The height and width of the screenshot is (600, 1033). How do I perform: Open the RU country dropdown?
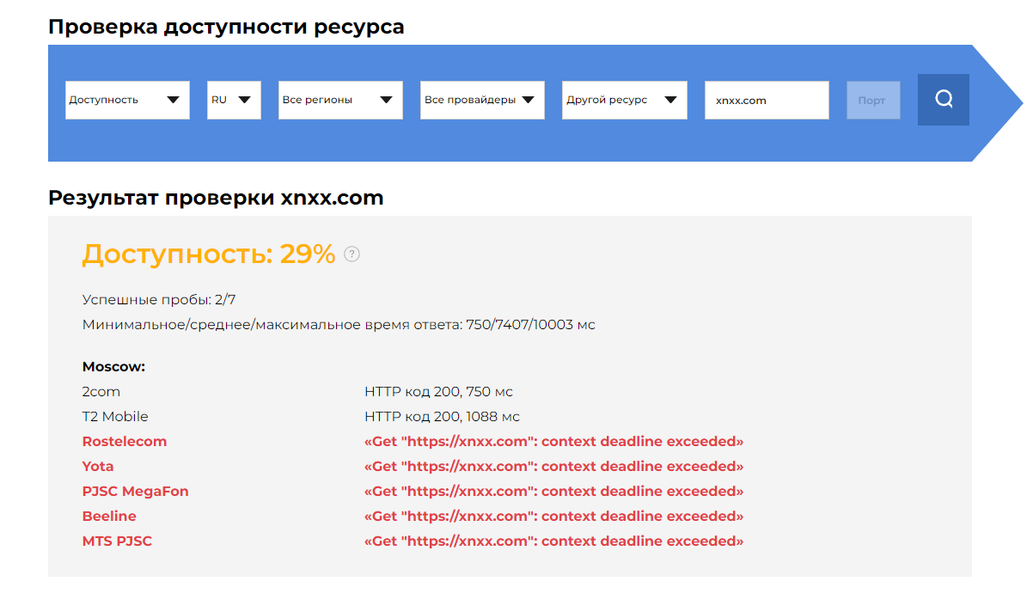234,100
